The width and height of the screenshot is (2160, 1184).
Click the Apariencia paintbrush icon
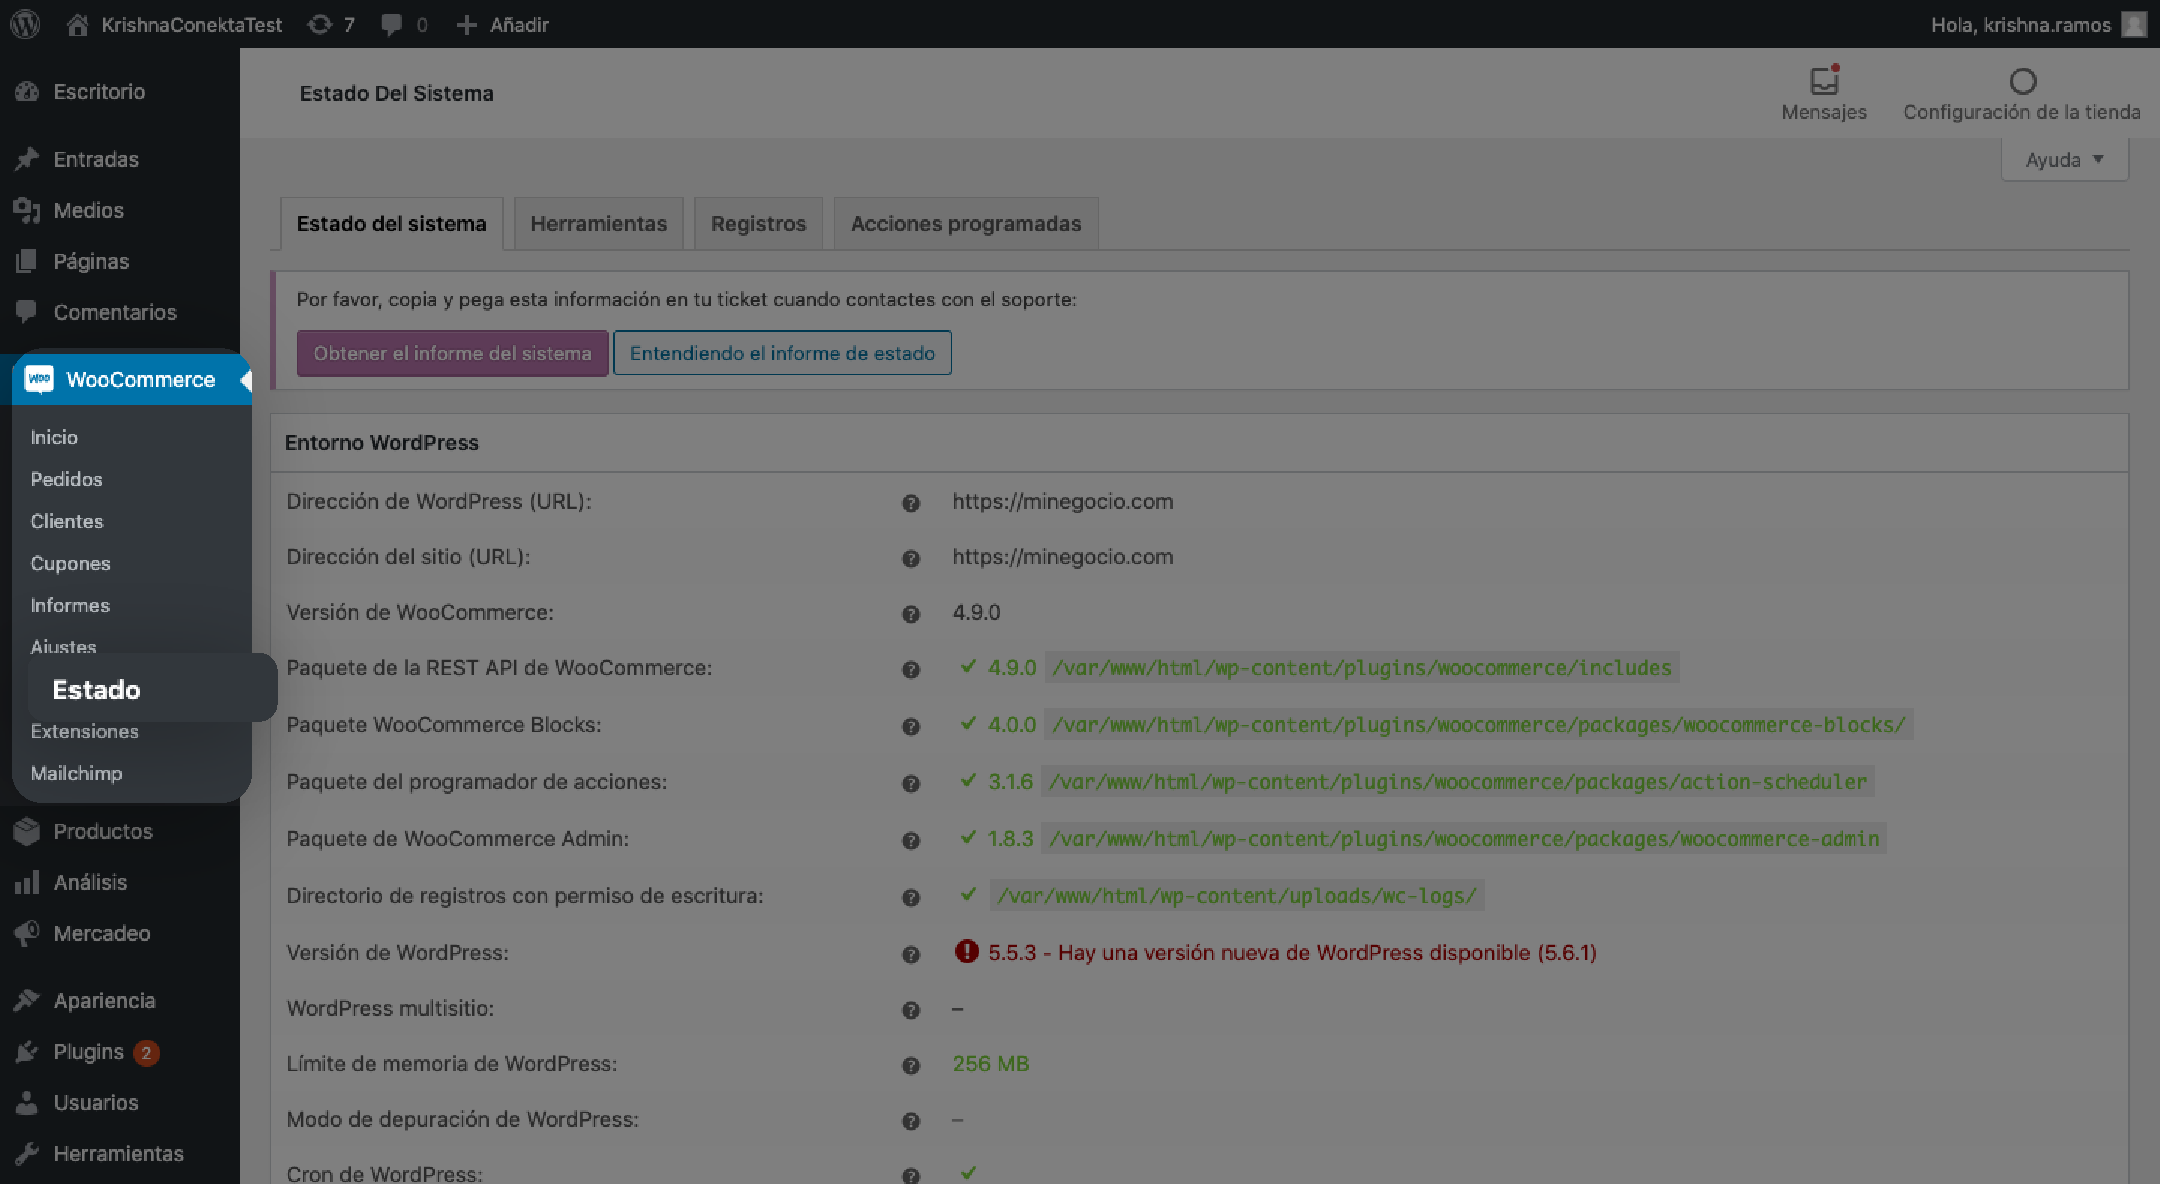(x=27, y=1000)
